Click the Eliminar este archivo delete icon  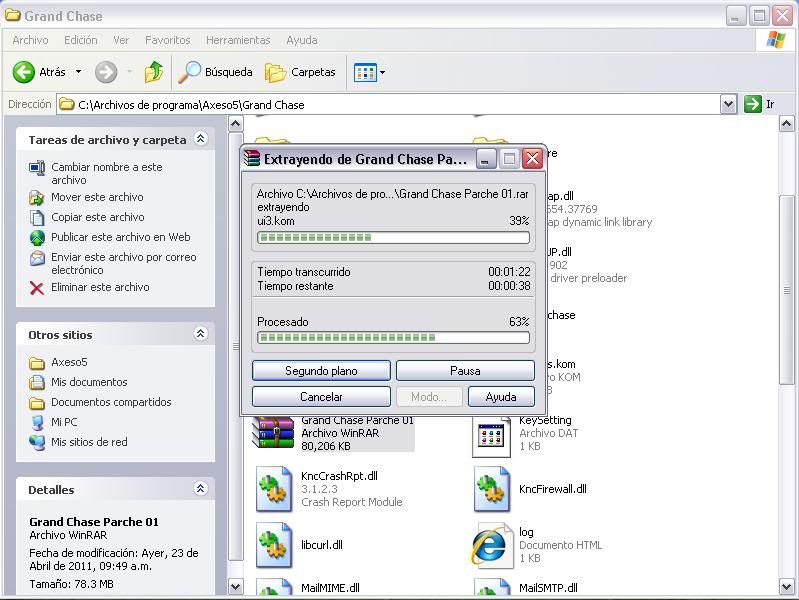pos(37,288)
